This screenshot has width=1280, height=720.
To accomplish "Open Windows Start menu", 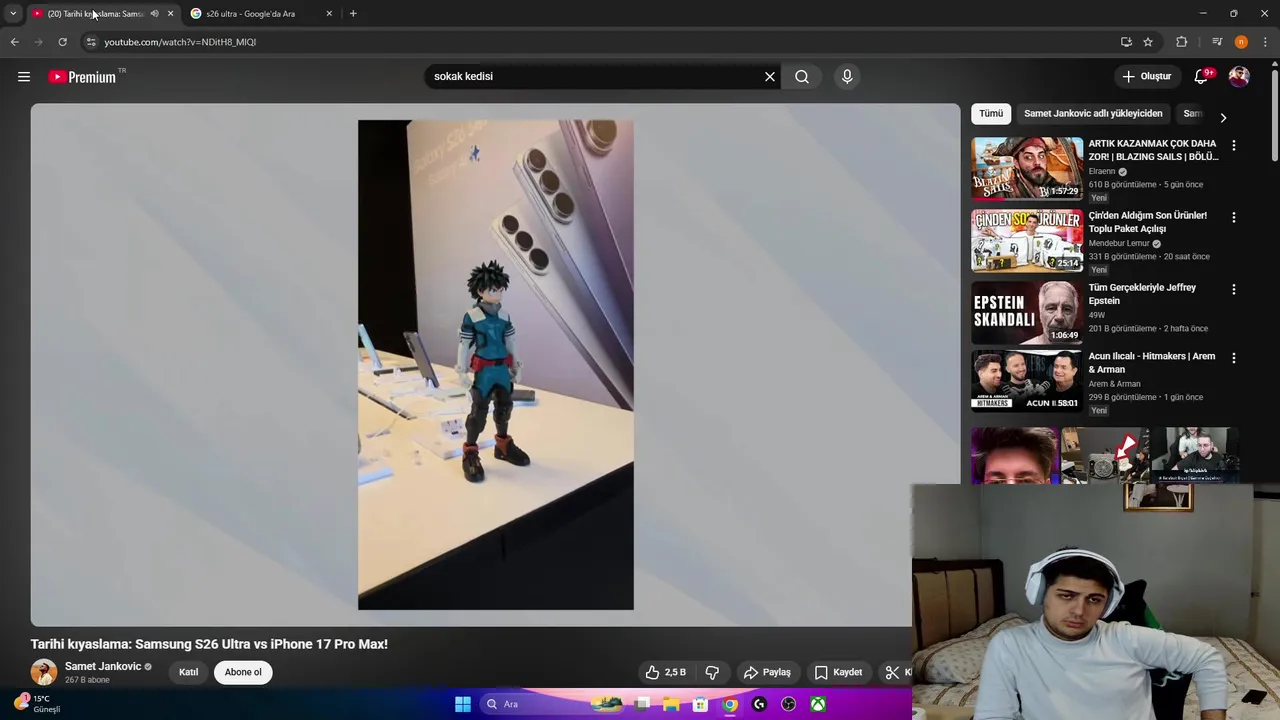I will pos(463,704).
